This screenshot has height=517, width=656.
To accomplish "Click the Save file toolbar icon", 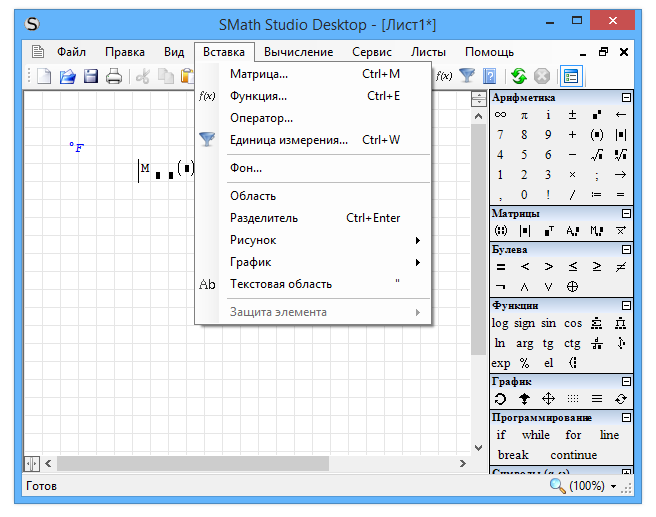I will (x=91, y=76).
